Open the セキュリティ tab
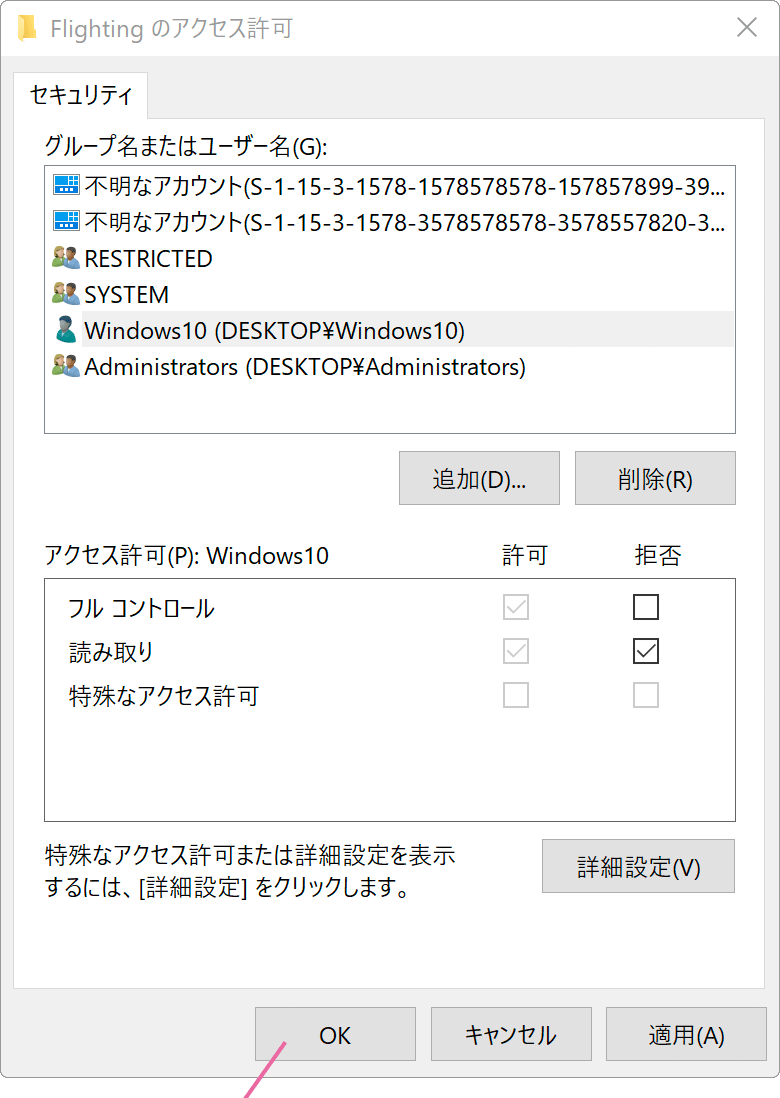 (81, 95)
